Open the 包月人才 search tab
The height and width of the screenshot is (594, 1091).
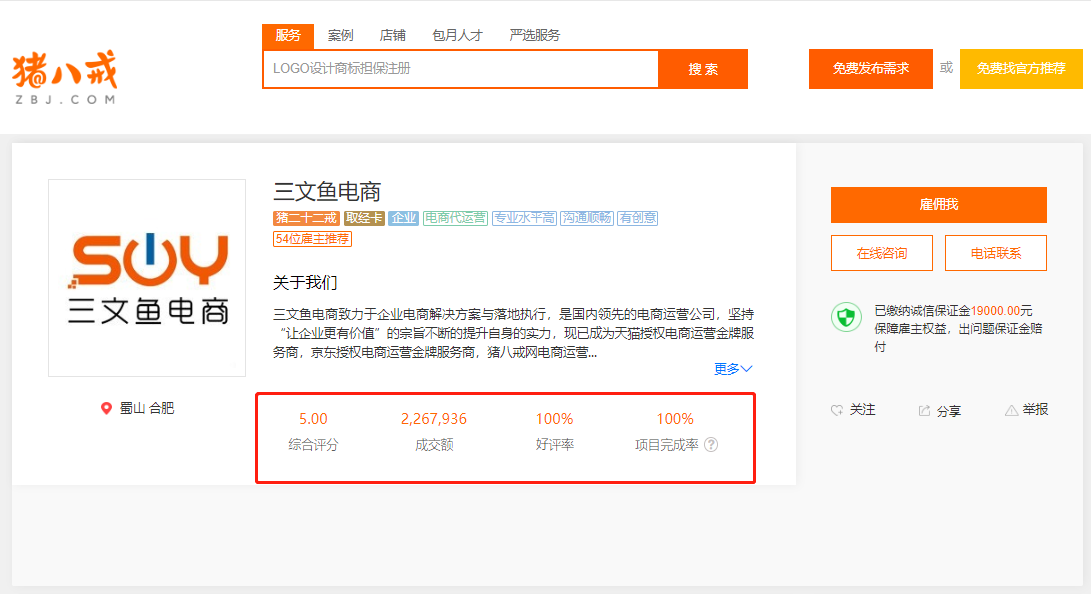(457, 35)
